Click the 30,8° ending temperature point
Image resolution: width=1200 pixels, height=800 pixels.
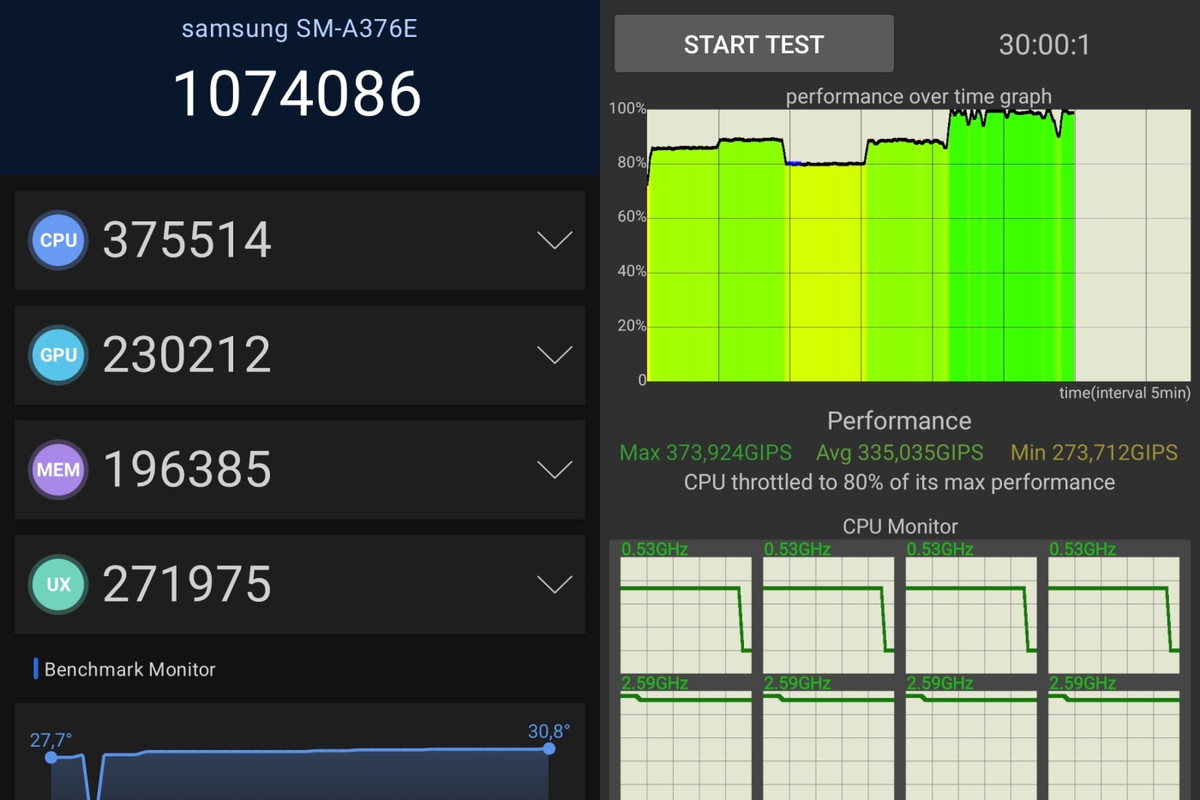point(549,748)
